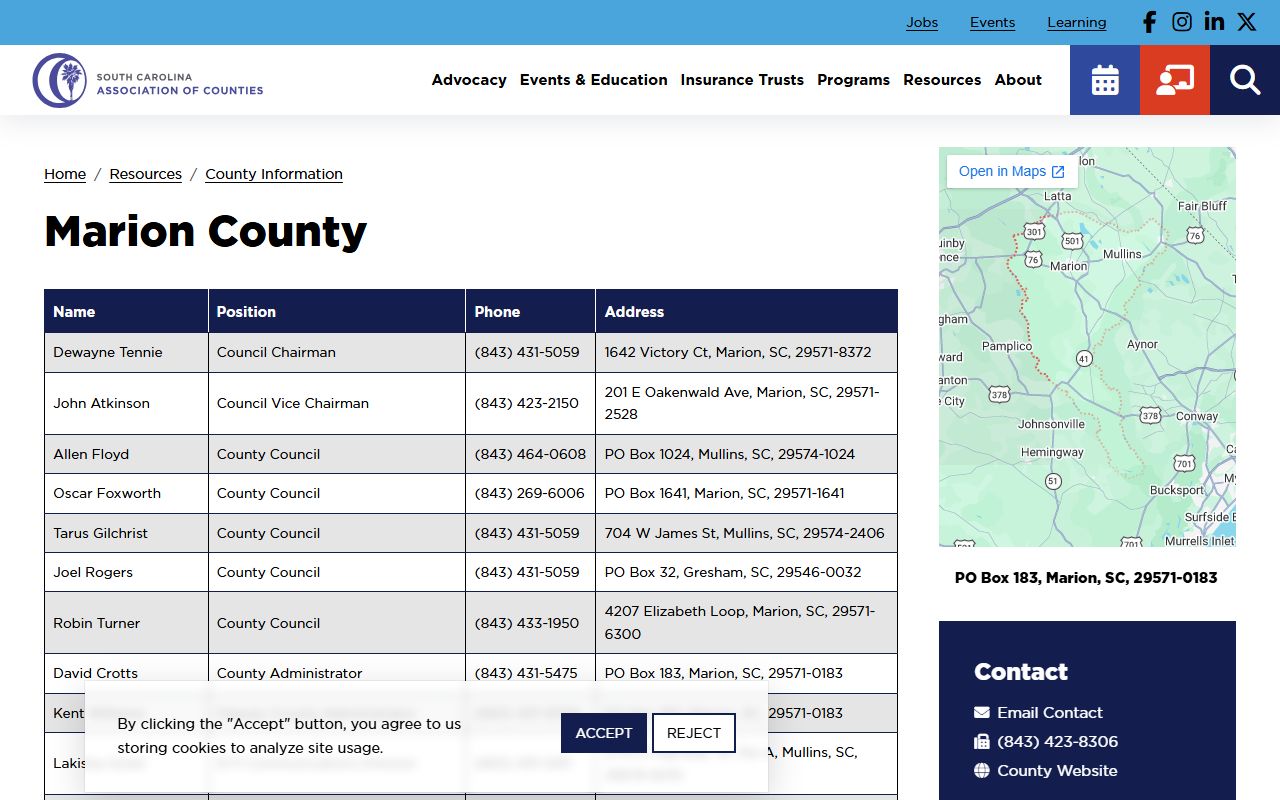
Task: Click phone number (843) 423-2150
Action: tap(527, 404)
